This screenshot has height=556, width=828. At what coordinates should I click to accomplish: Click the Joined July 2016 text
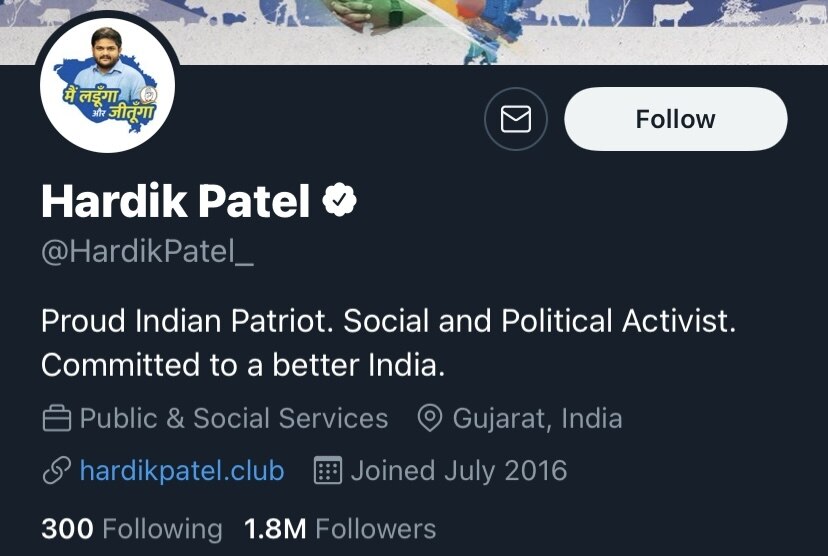458,471
